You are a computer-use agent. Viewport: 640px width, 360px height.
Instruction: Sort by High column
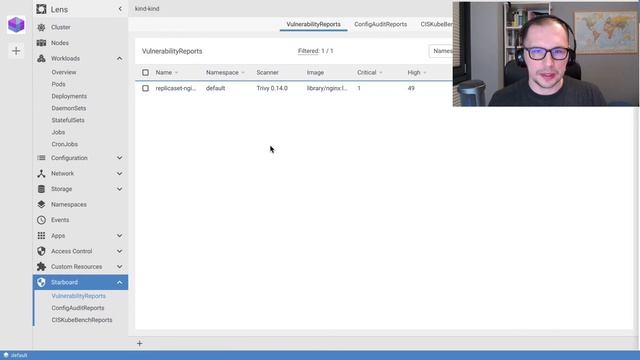[x=417, y=73]
